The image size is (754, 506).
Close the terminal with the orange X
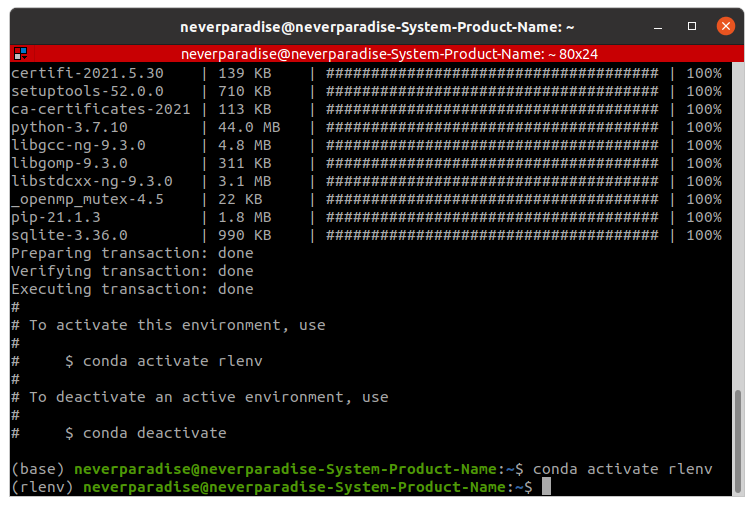click(x=725, y=26)
